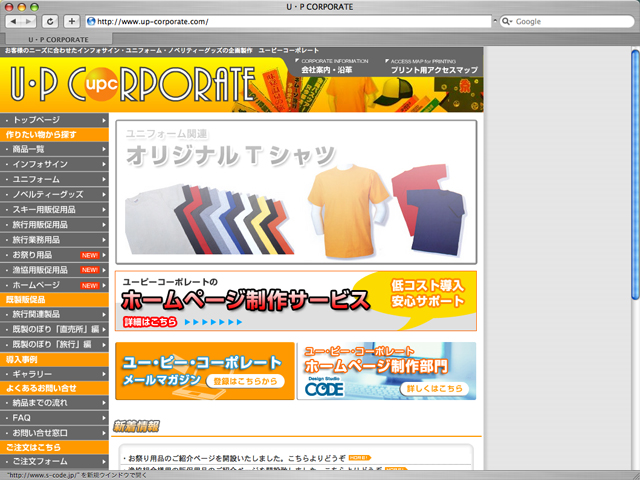Open 会社案内・沿革 corporate information link

[327, 70]
